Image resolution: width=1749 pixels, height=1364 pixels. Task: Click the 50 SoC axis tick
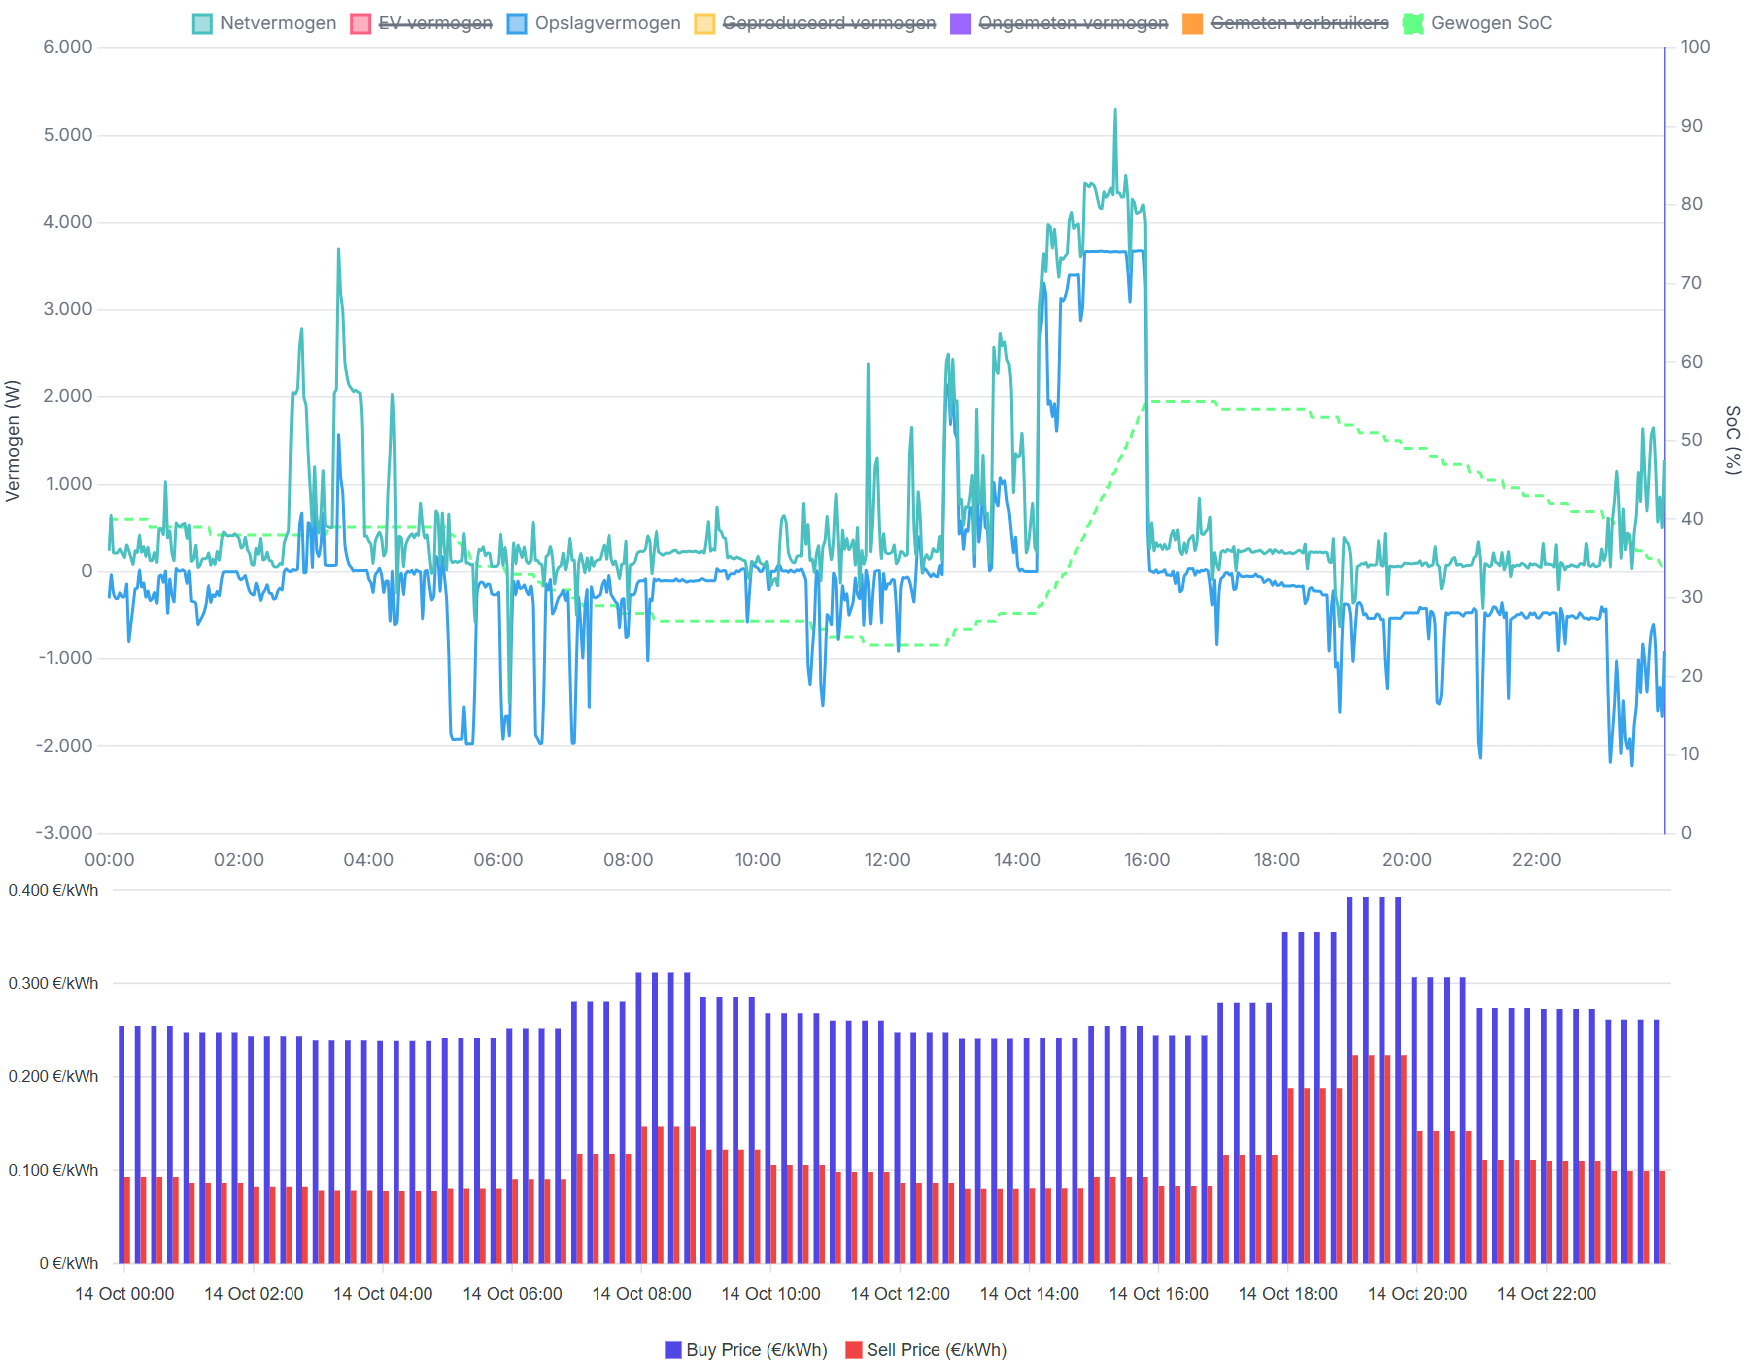tap(1691, 440)
